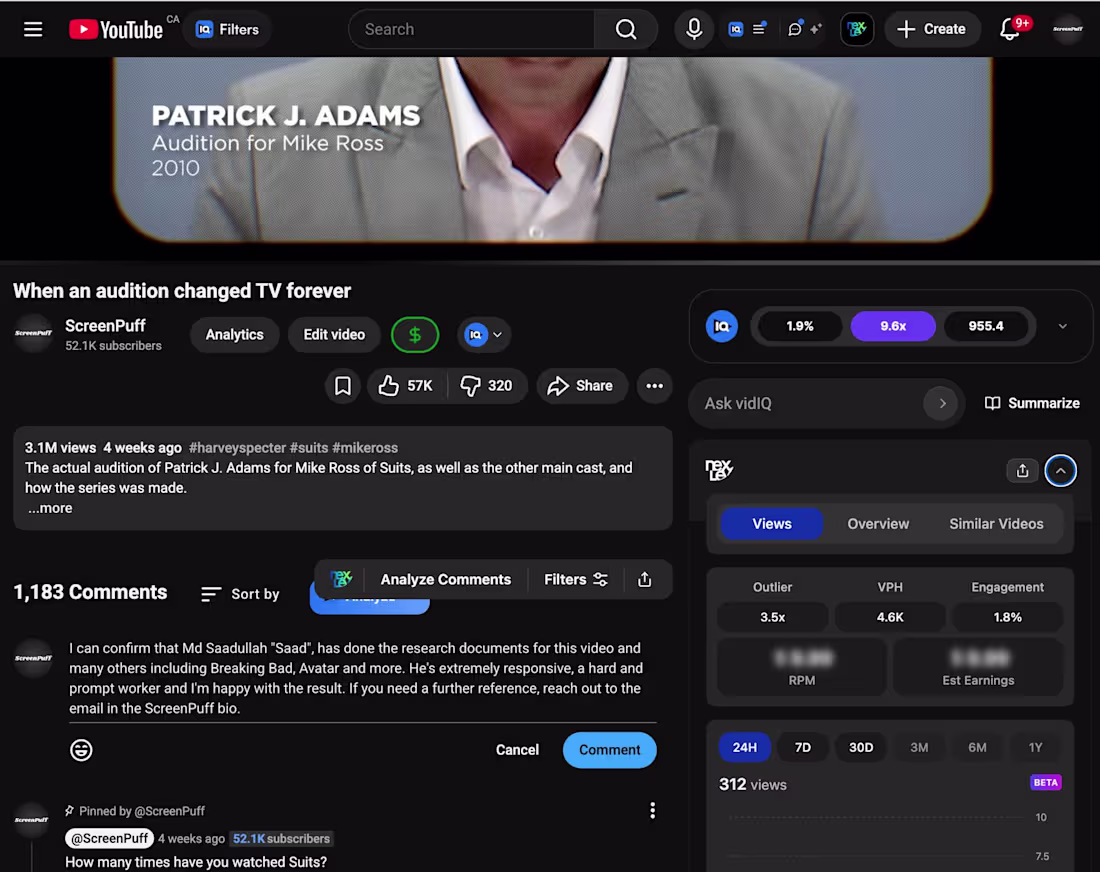Post with the blue Comment button
Image resolution: width=1100 pixels, height=872 pixels.
pyautogui.click(x=610, y=750)
